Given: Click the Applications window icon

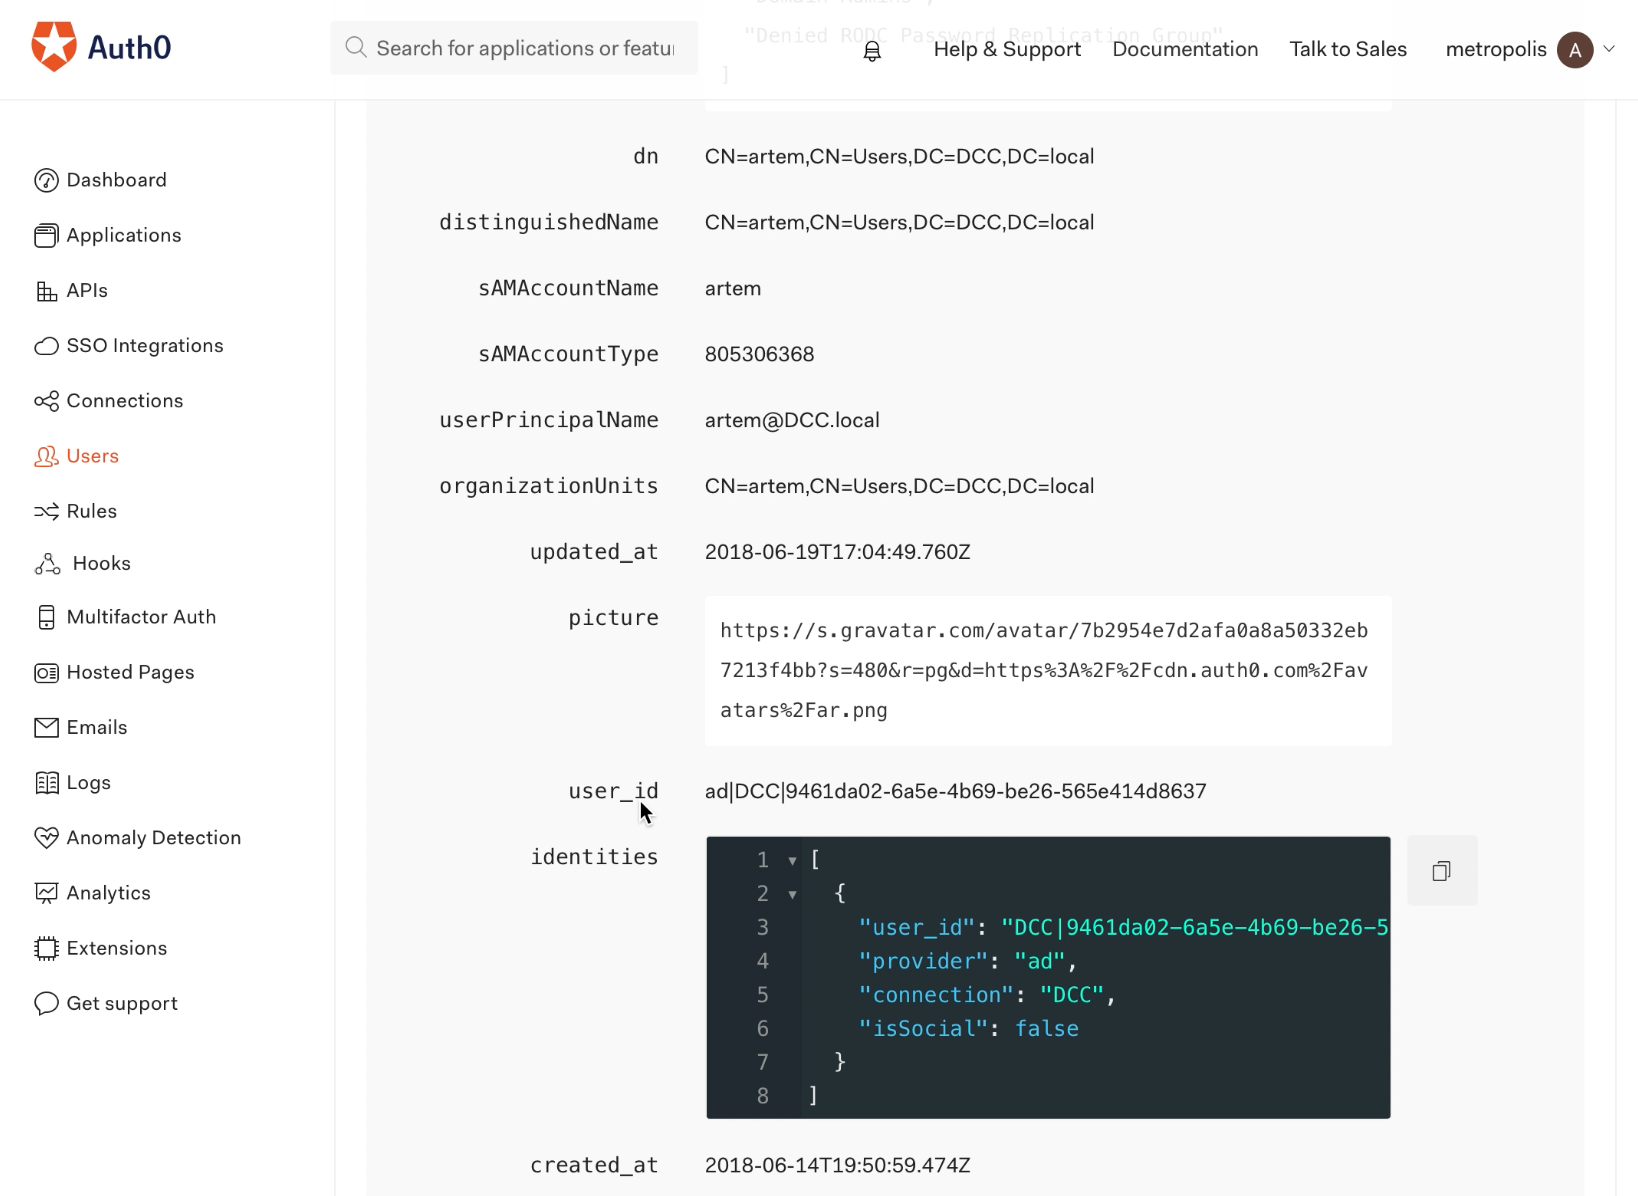Looking at the screenshot, I should [x=46, y=235].
